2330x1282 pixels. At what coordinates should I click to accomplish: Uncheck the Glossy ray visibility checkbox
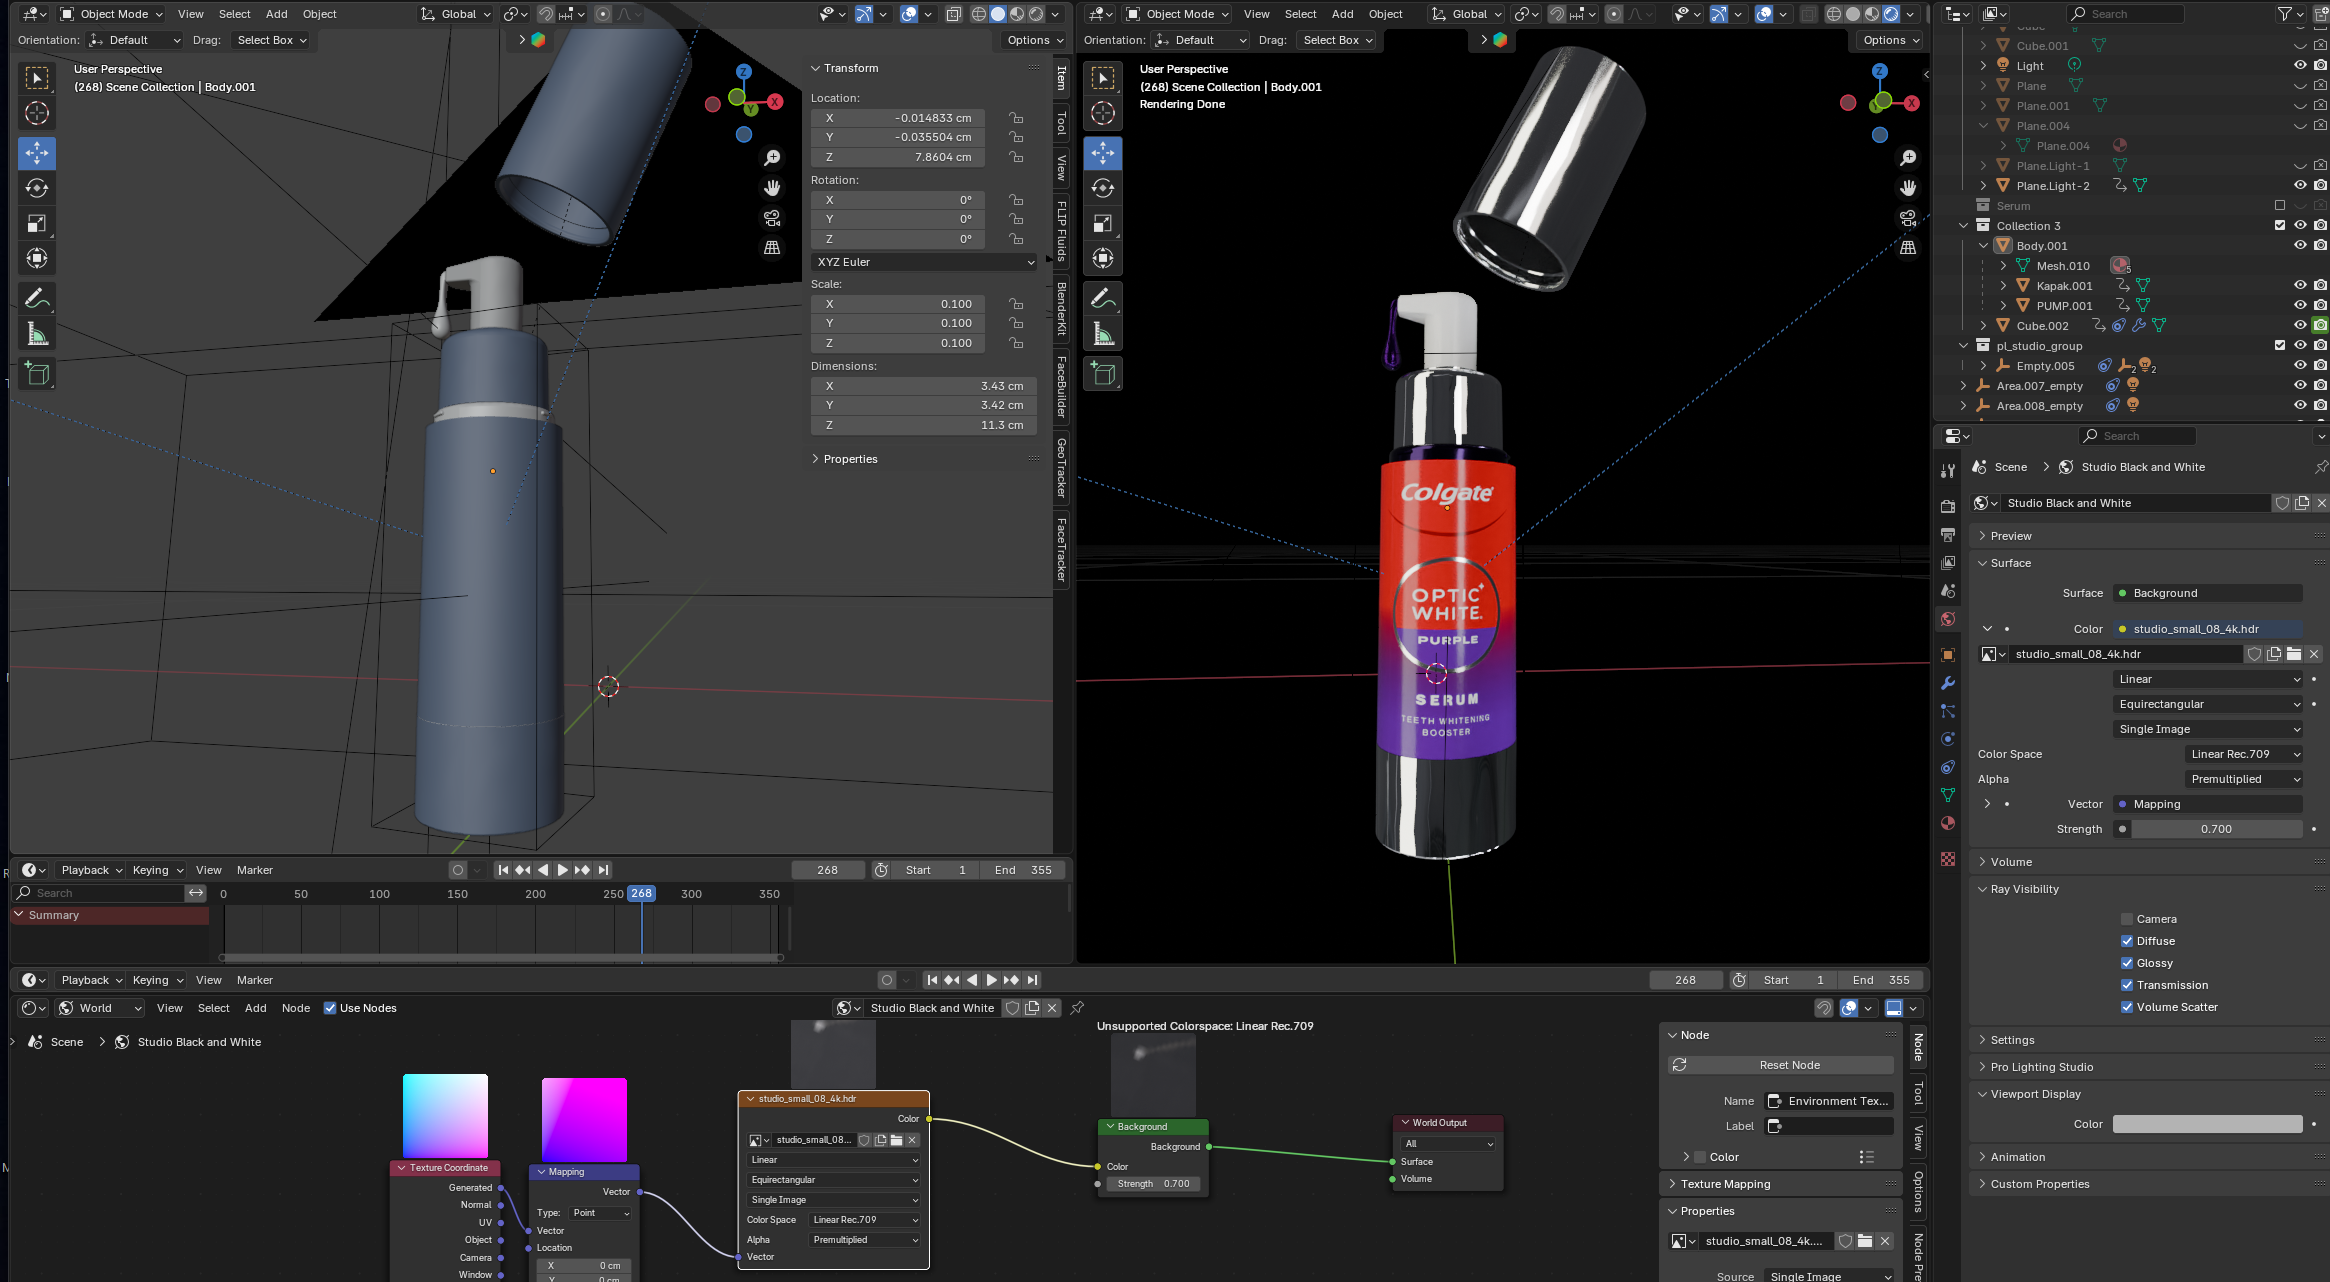[x=2127, y=963]
